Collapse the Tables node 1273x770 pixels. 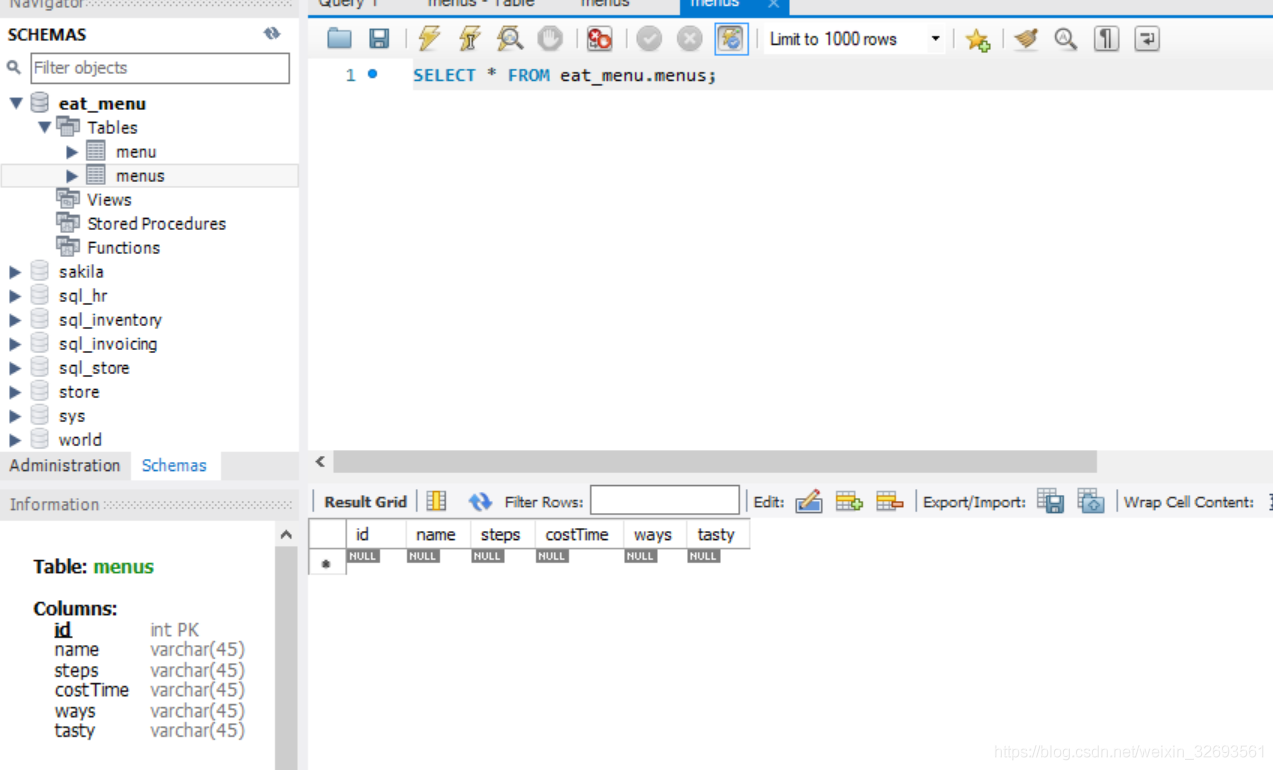(x=45, y=127)
